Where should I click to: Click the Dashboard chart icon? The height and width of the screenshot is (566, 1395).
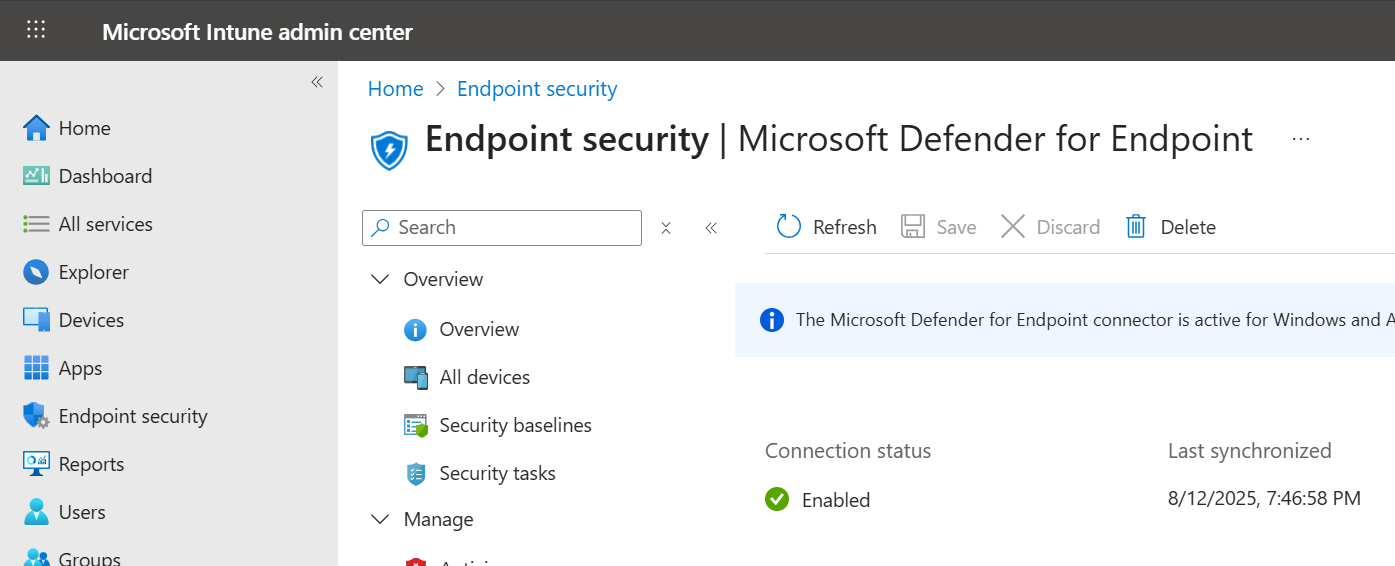36,176
